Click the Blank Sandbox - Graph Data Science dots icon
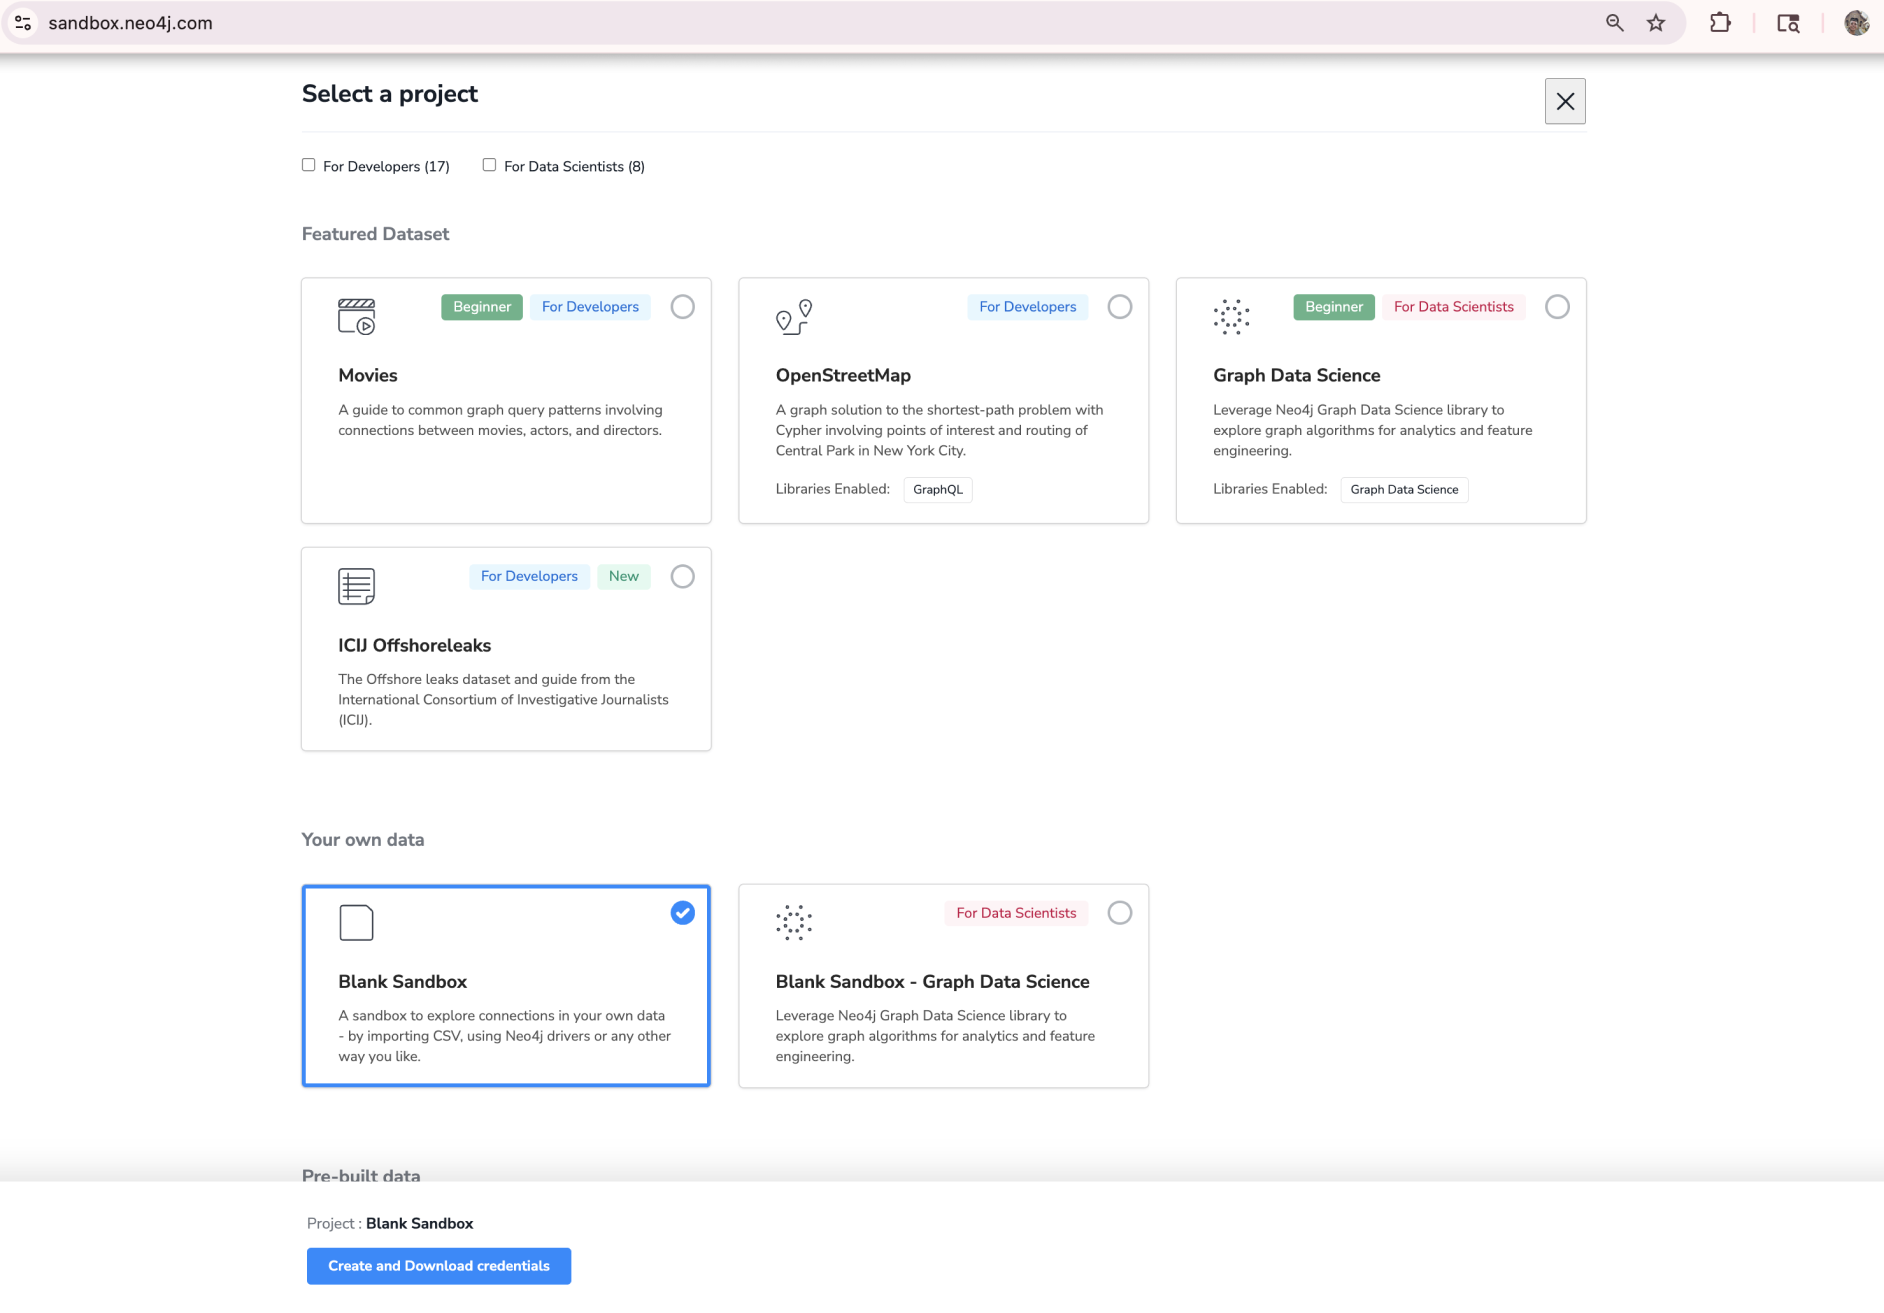The width and height of the screenshot is (1884, 1313). tap(794, 922)
